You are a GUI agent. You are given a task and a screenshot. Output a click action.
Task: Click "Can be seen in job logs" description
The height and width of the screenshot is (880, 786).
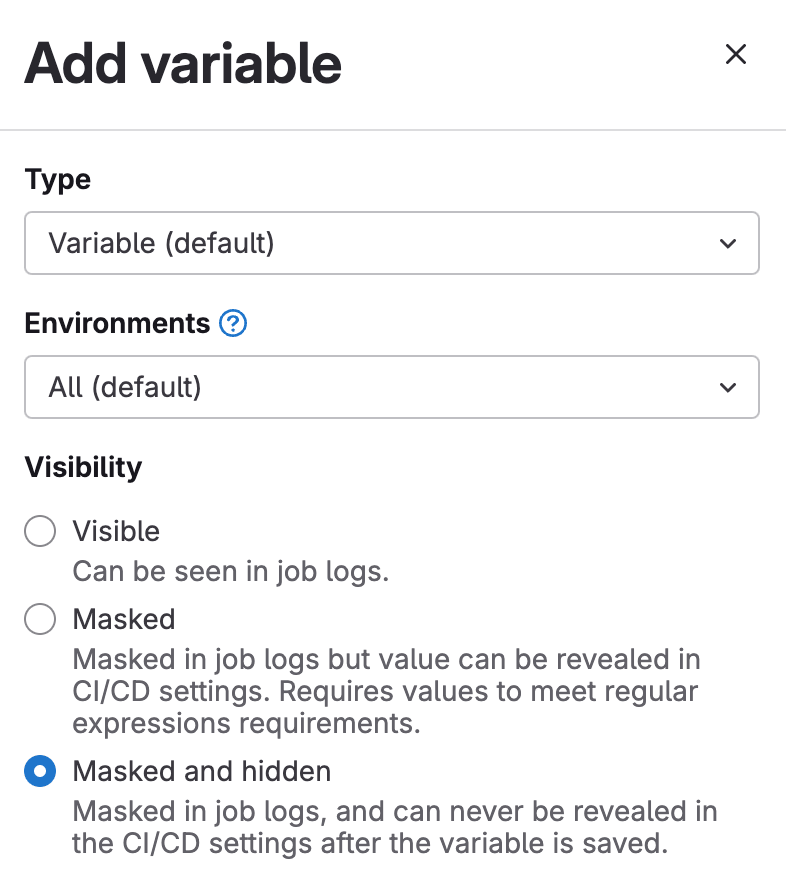230,573
